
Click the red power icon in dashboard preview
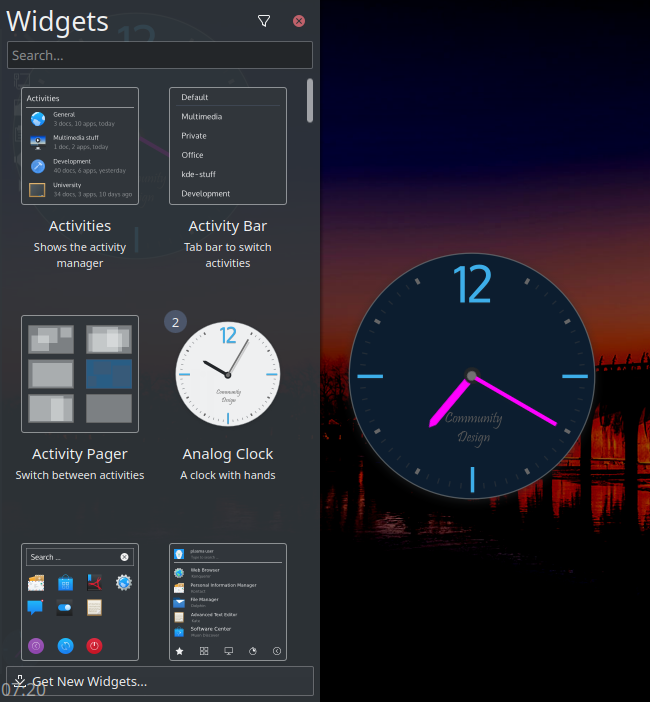coord(94,645)
